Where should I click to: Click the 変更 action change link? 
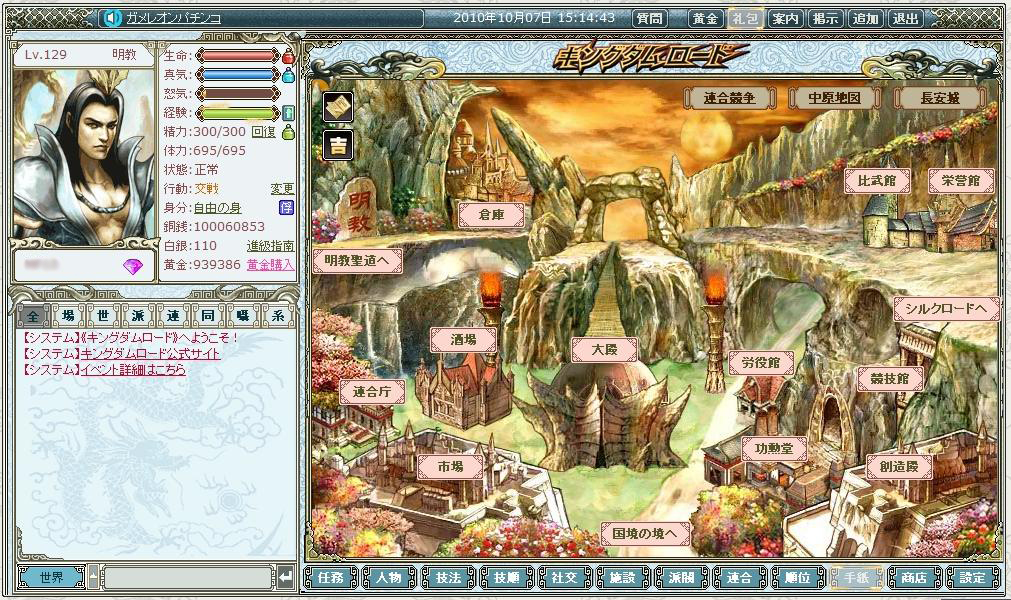coord(282,189)
